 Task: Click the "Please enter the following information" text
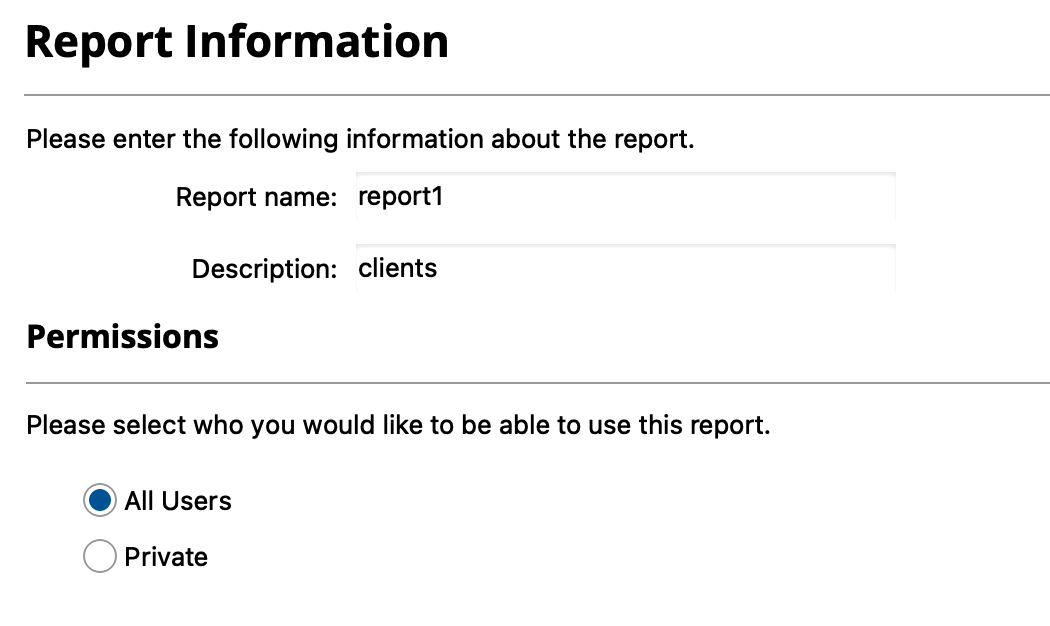pyautogui.click(x=360, y=139)
